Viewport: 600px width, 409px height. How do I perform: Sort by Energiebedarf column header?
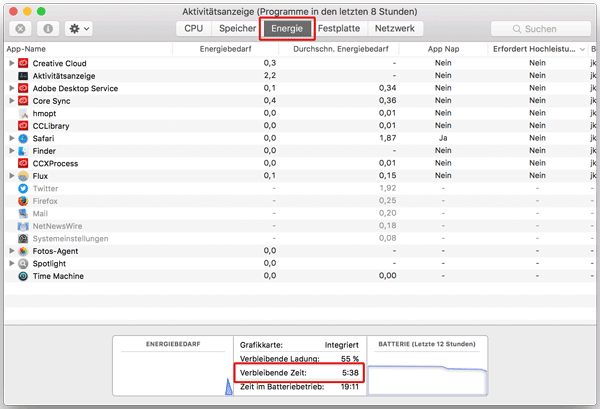(225, 49)
